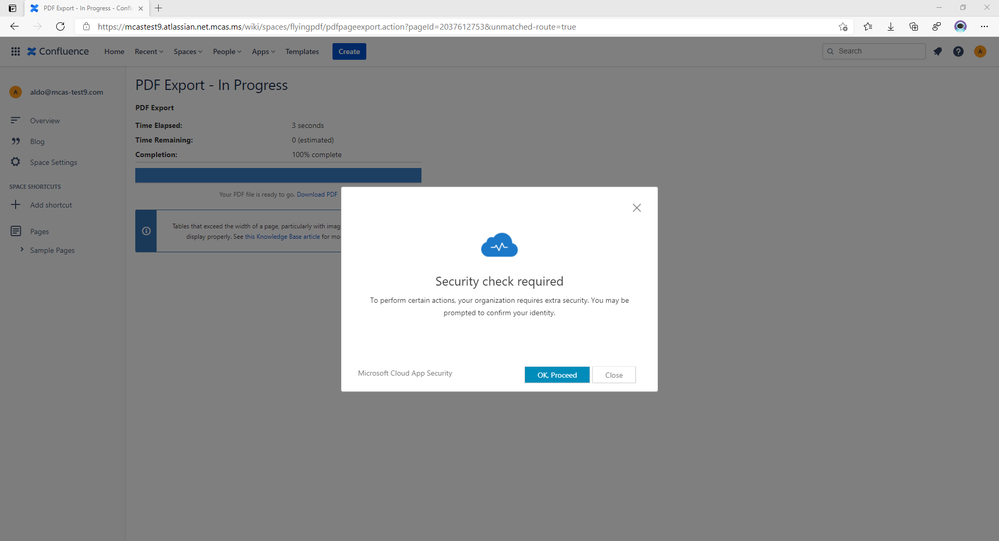This screenshot has height=541, width=999.
Task: Expand the Apps dropdown menu
Action: pos(263,52)
